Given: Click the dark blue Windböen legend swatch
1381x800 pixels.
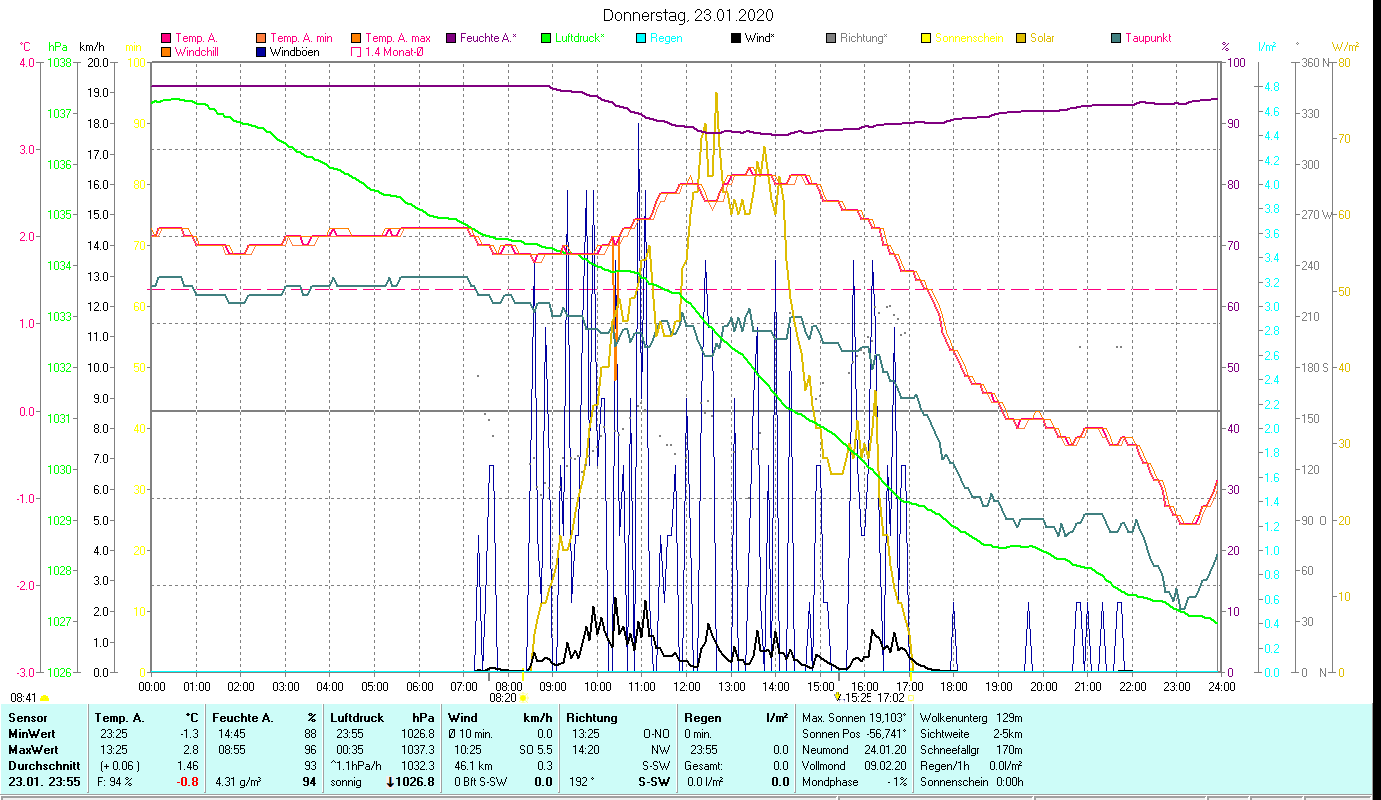Looking at the screenshot, I should tap(262, 51).
